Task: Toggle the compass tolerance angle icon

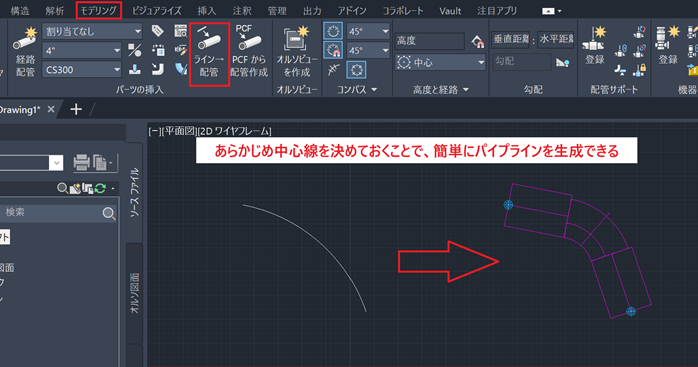Action: [x=333, y=69]
